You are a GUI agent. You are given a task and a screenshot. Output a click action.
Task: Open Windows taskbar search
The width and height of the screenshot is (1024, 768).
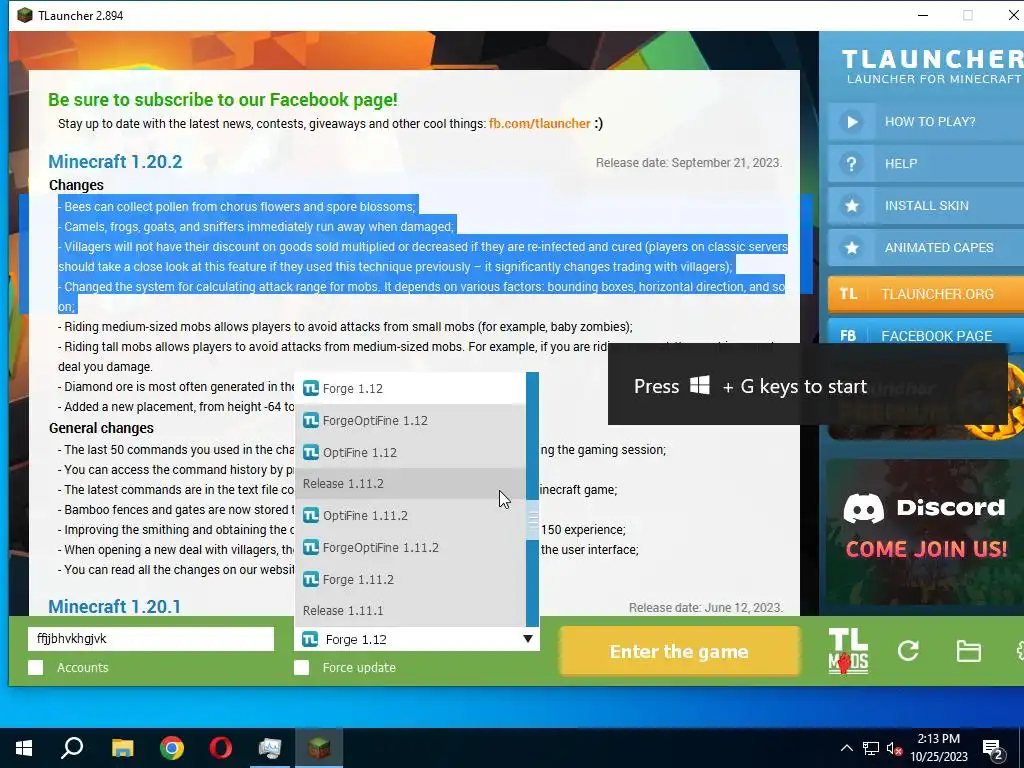72,748
